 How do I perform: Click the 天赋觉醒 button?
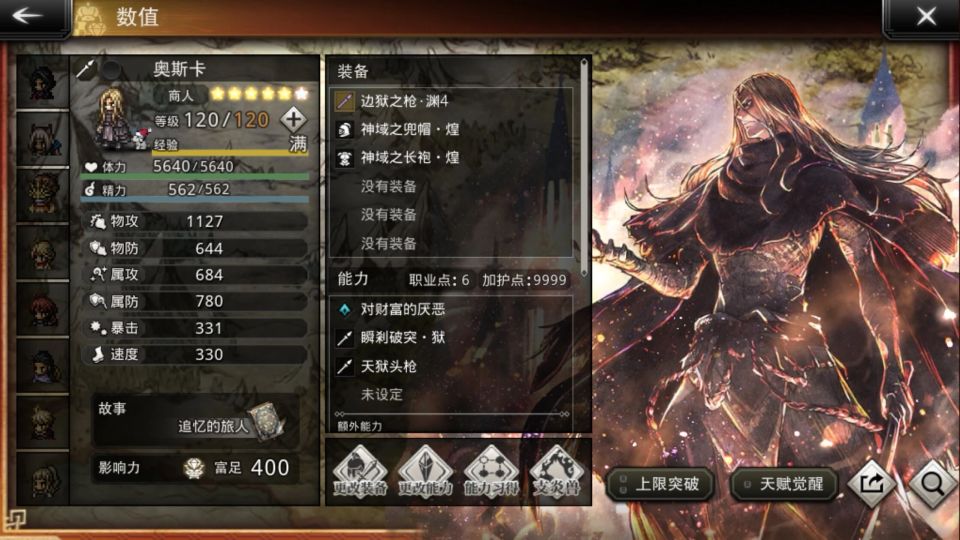tap(785, 484)
